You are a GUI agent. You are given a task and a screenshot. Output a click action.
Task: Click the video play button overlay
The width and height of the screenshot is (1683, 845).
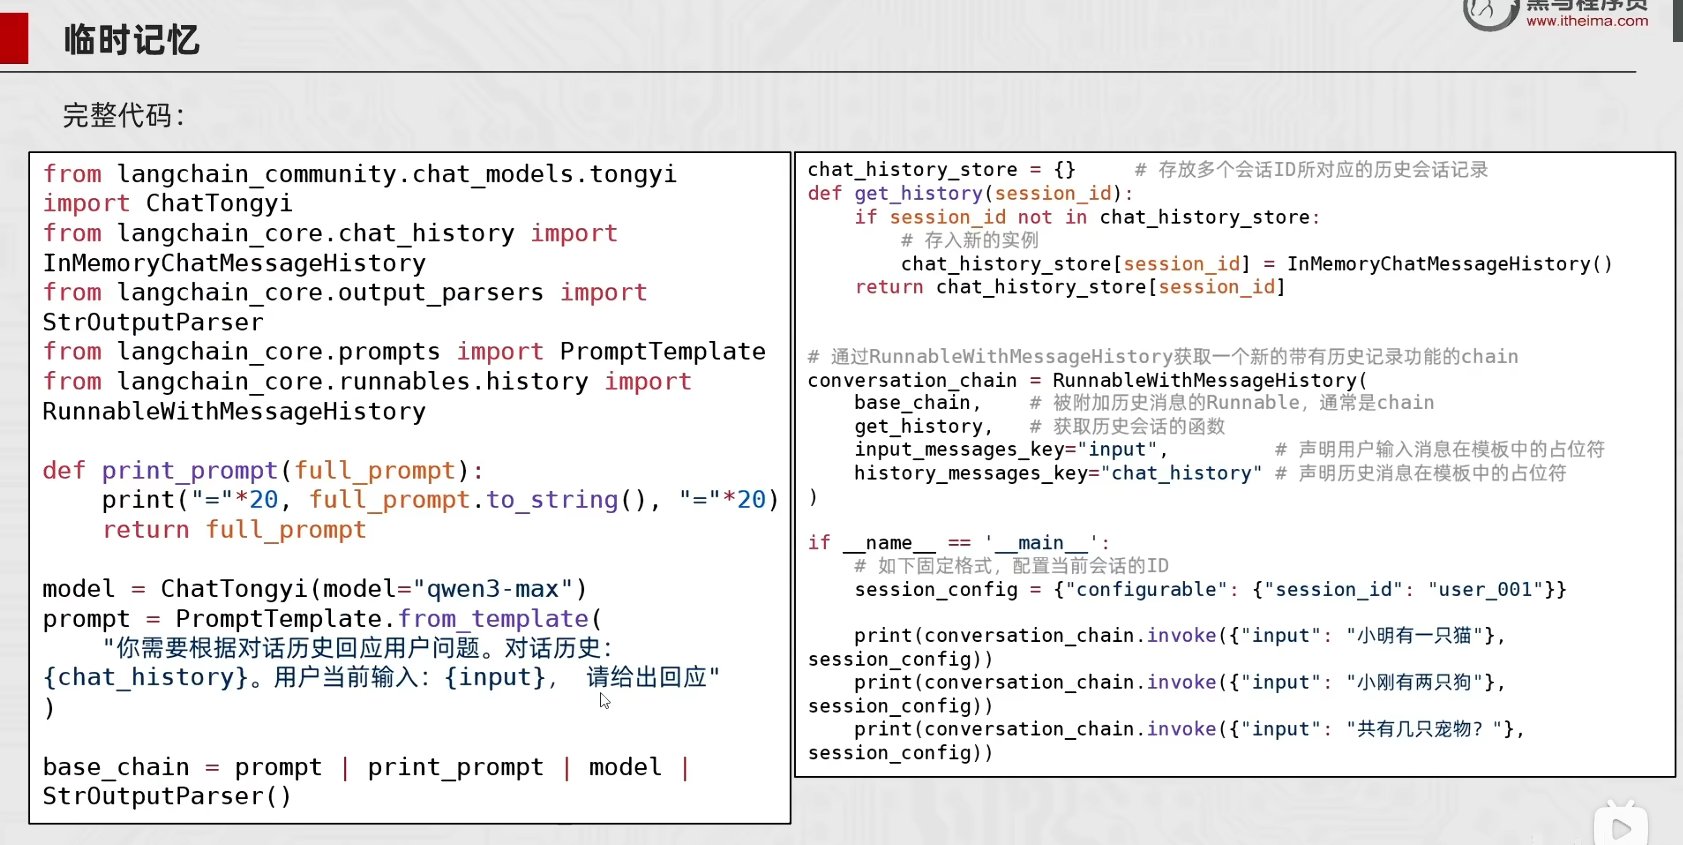point(1620,827)
